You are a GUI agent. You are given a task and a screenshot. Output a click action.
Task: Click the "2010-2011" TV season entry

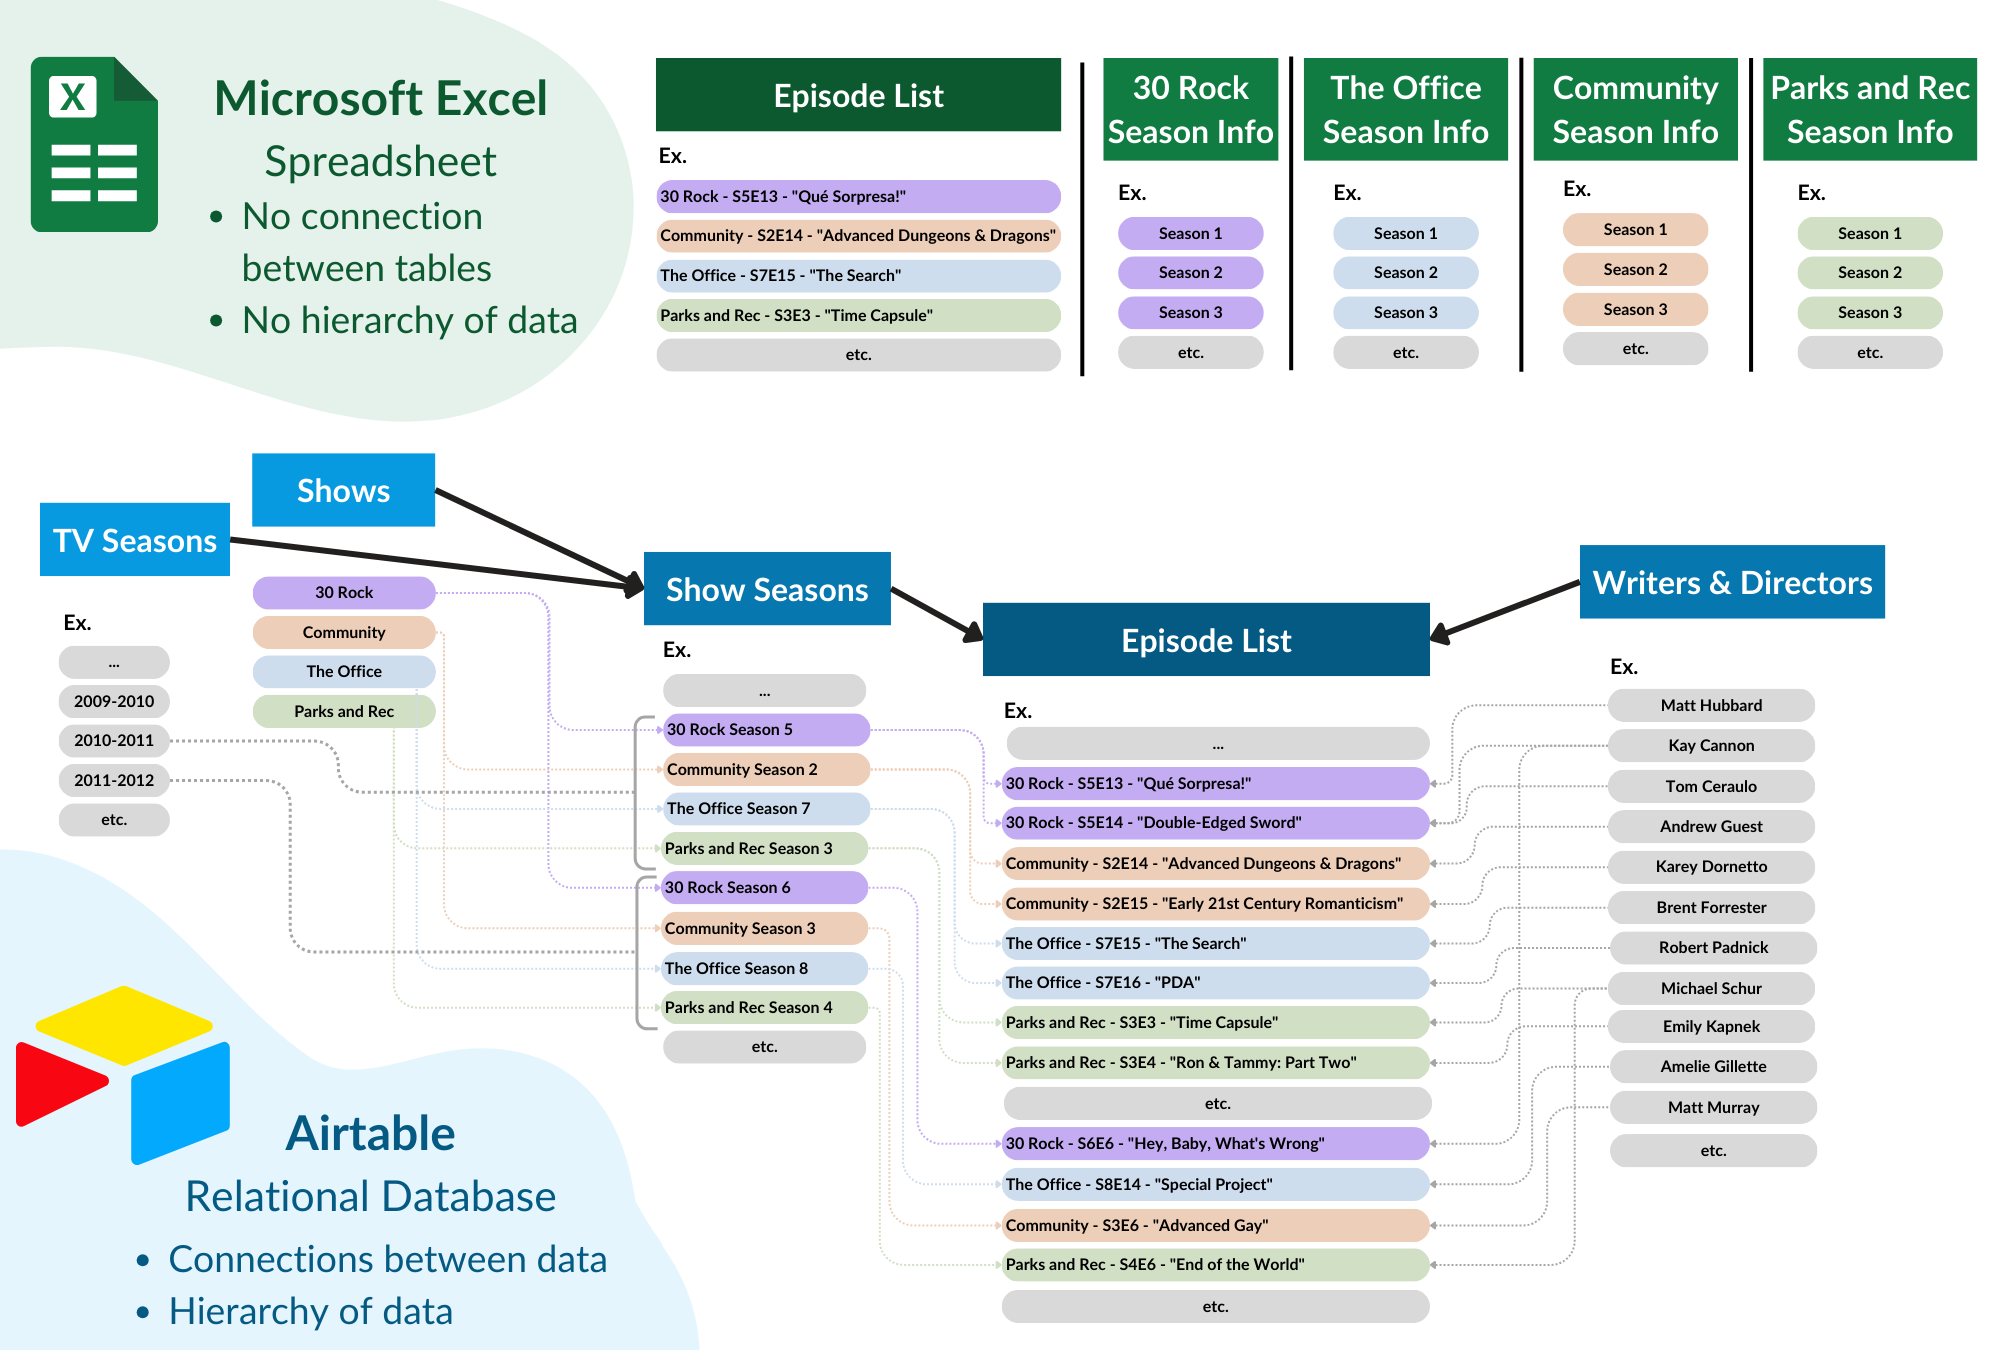(114, 740)
